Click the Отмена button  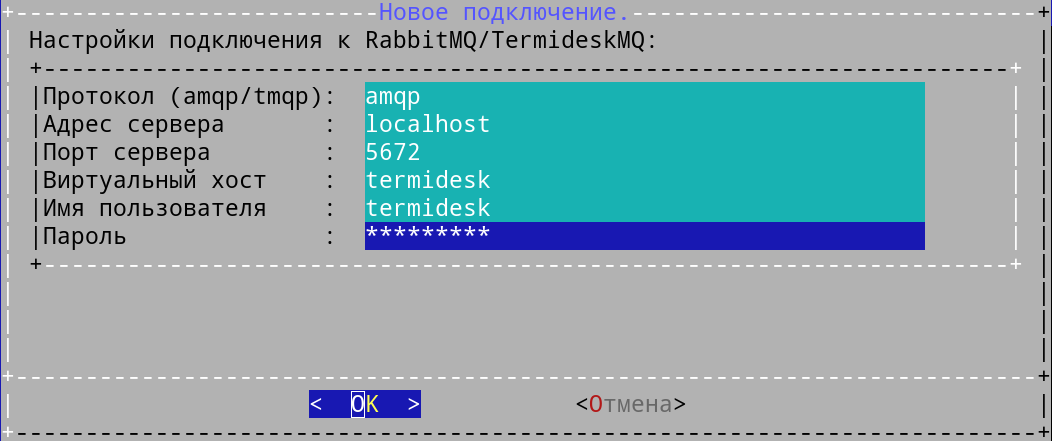(x=631, y=404)
